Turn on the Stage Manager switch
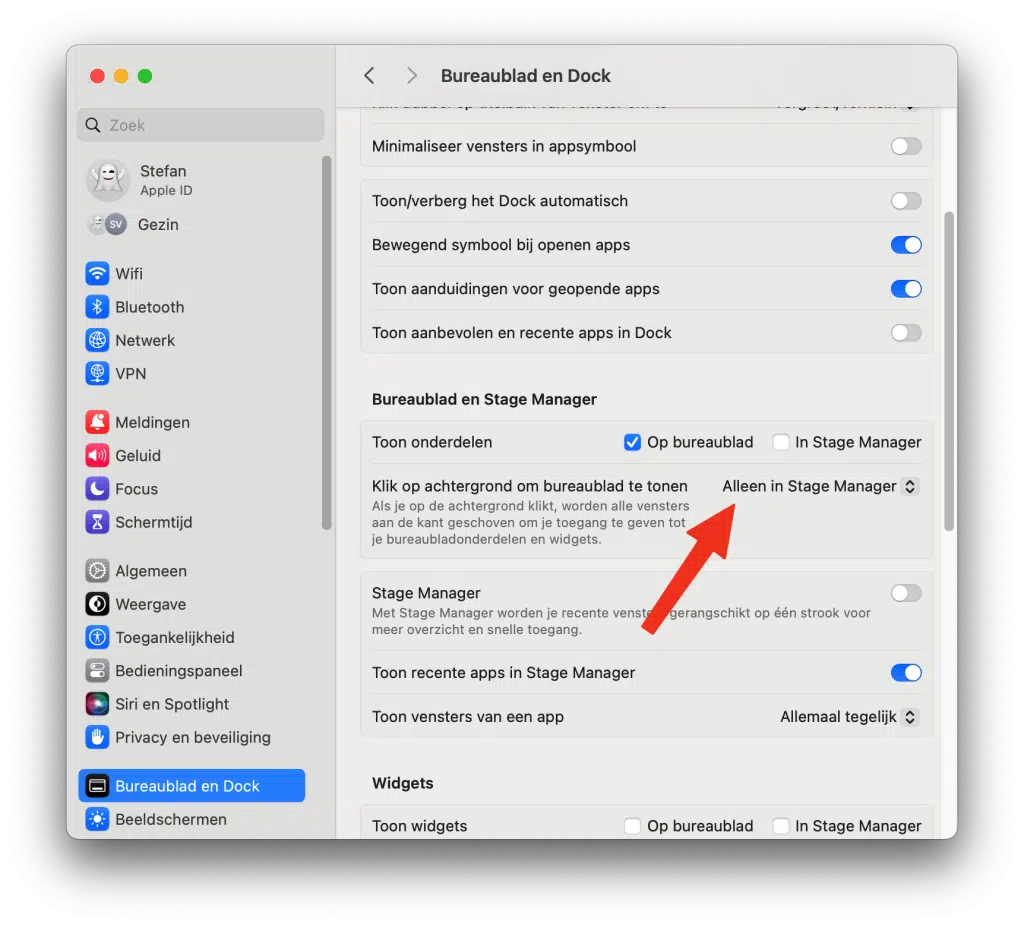This screenshot has height=927, width=1024. click(x=906, y=593)
